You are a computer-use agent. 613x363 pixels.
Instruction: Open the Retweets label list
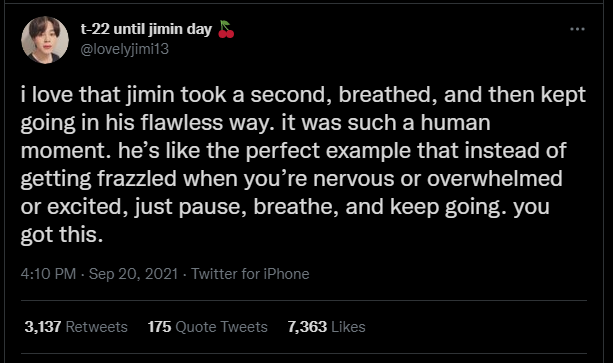pos(97,327)
